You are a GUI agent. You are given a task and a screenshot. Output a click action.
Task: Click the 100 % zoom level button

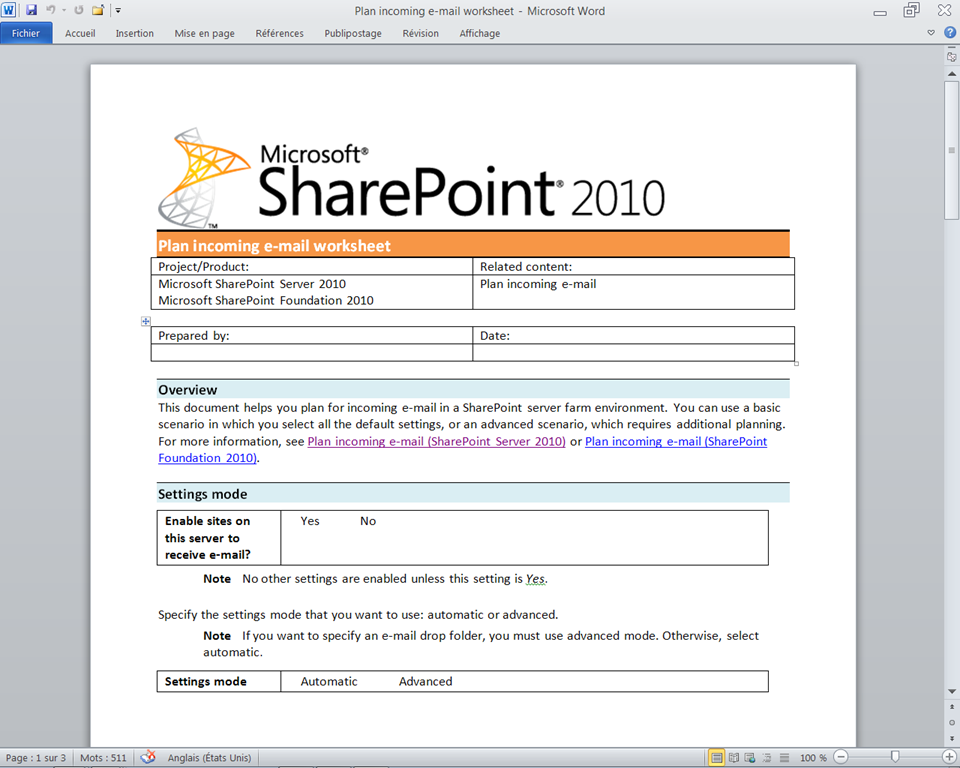(x=813, y=758)
